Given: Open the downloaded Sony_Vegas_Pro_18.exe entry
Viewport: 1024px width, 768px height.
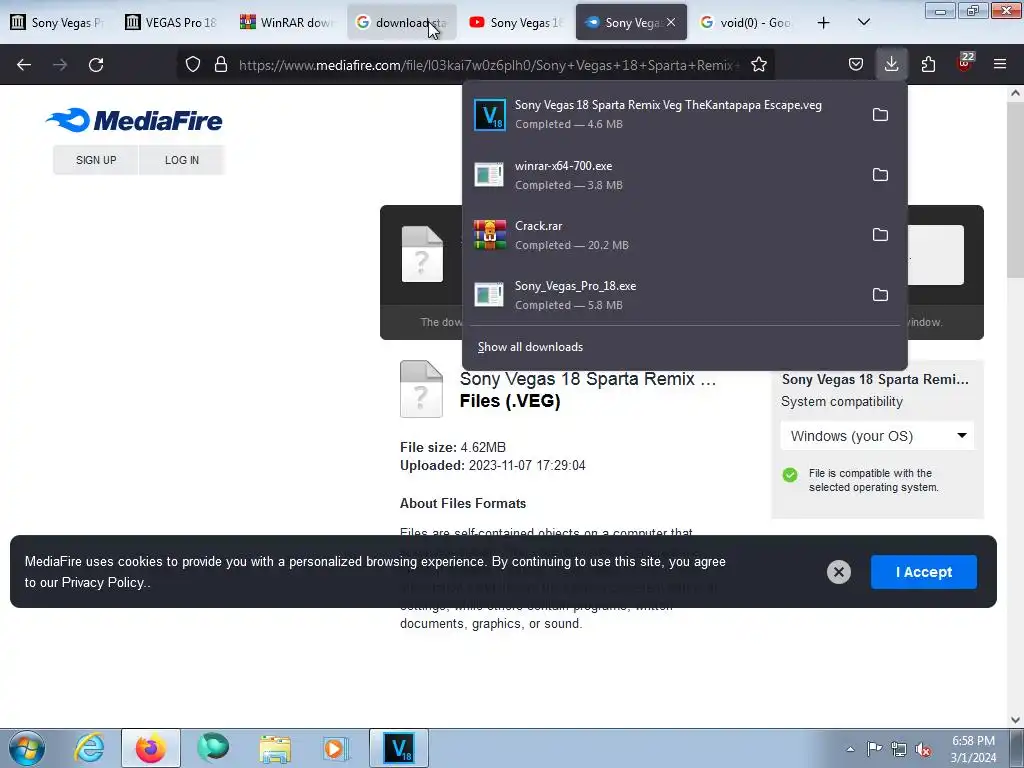Looking at the screenshot, I should (x=661, y=295).
